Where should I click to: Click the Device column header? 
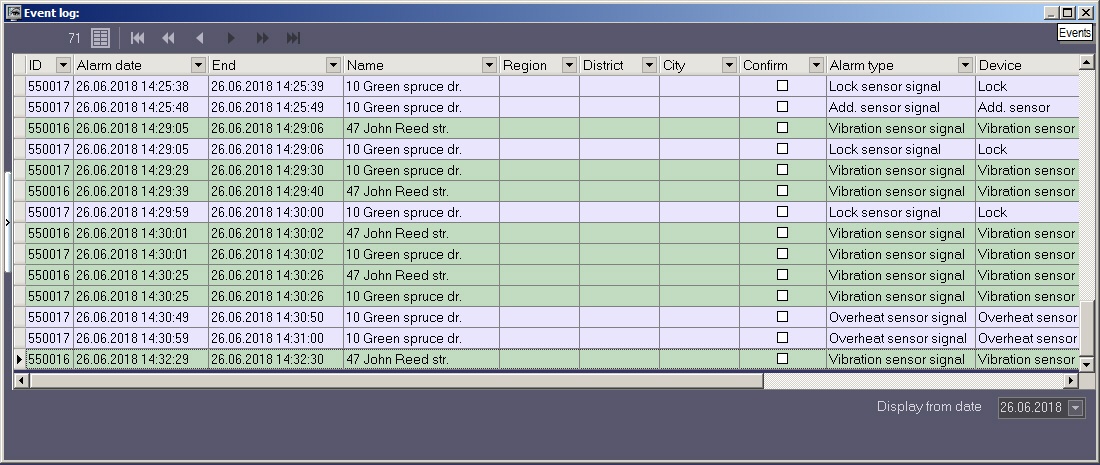pyautogui.click(x=1024, y=65)
